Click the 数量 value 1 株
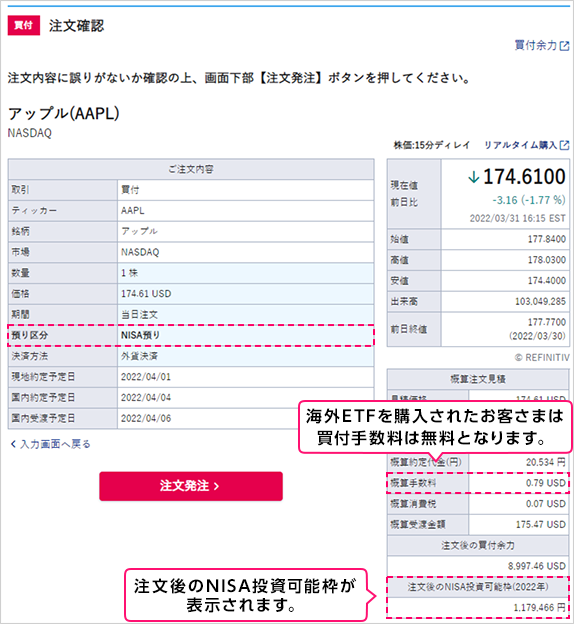Screen dimensions: 574x624 129,273
